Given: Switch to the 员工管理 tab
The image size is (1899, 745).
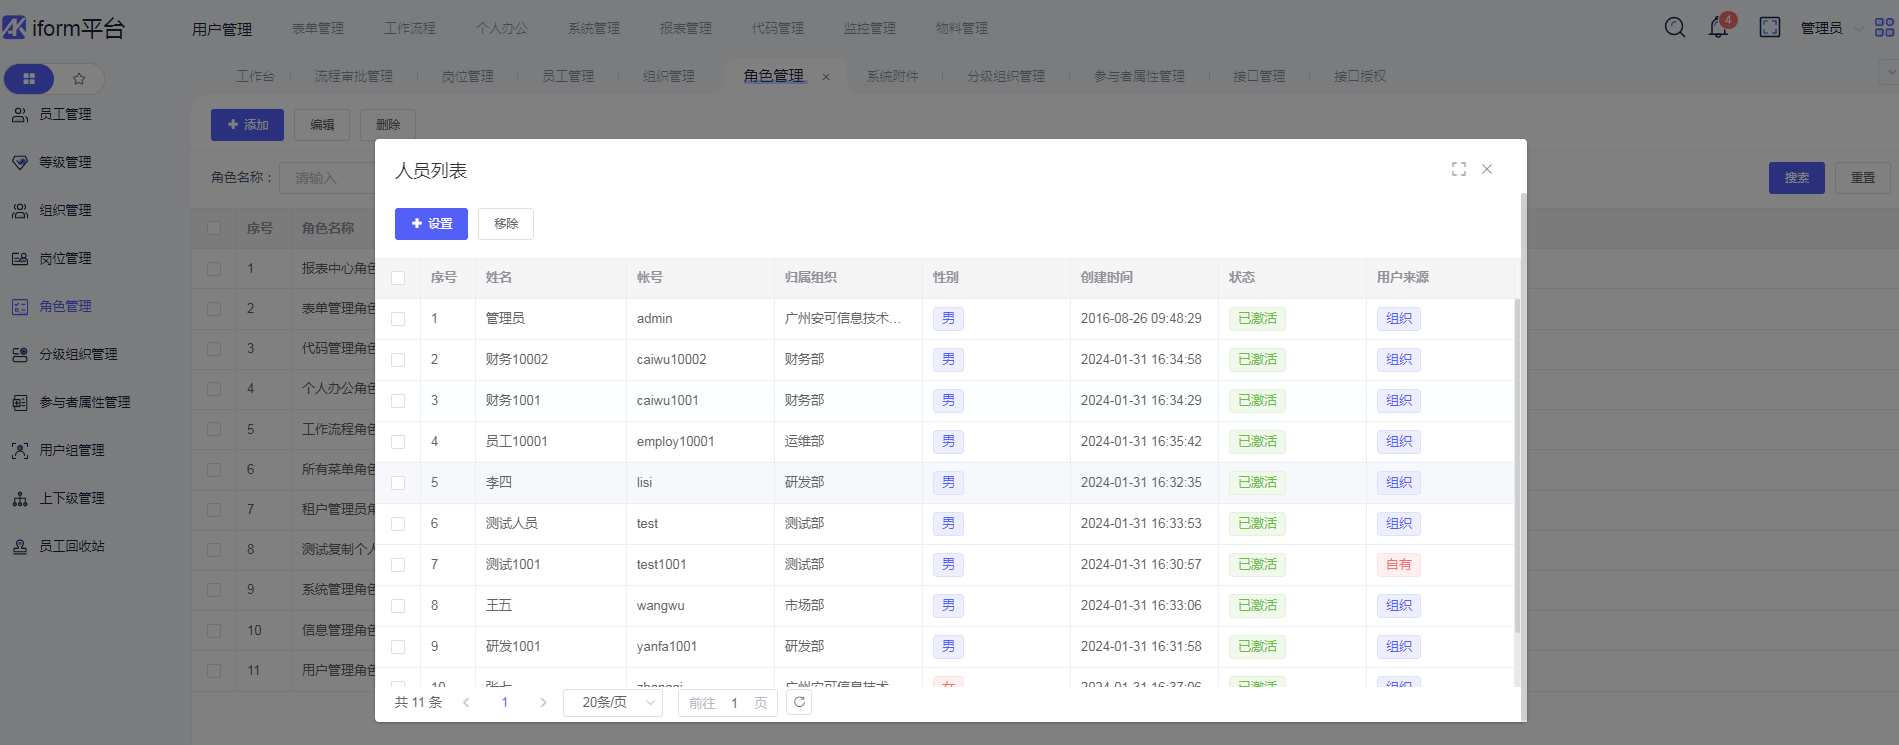Looking at the screenshot, I should [567, 76].
